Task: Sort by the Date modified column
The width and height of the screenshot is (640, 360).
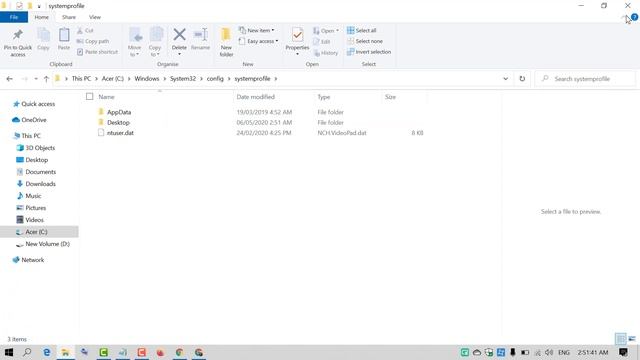Action: pyautogui.click(x=256, y=97)
